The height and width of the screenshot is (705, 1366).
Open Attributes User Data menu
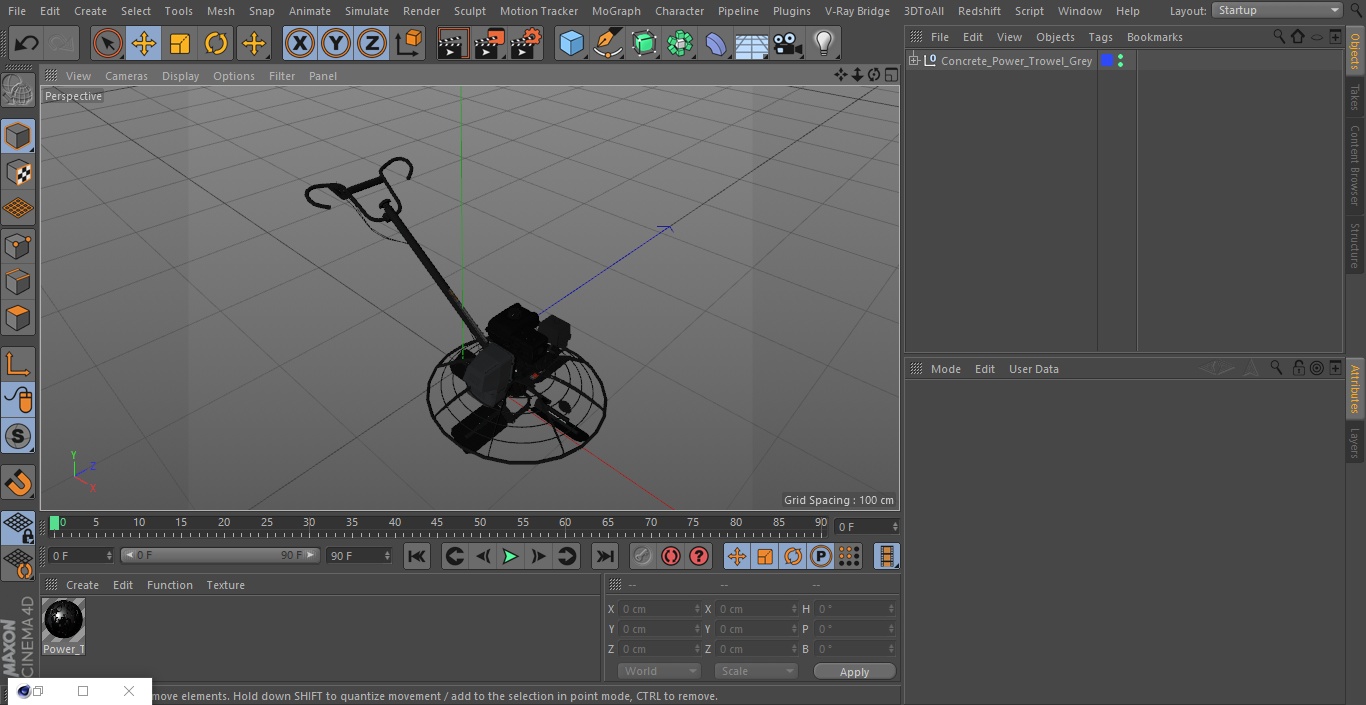point(1033,369)
